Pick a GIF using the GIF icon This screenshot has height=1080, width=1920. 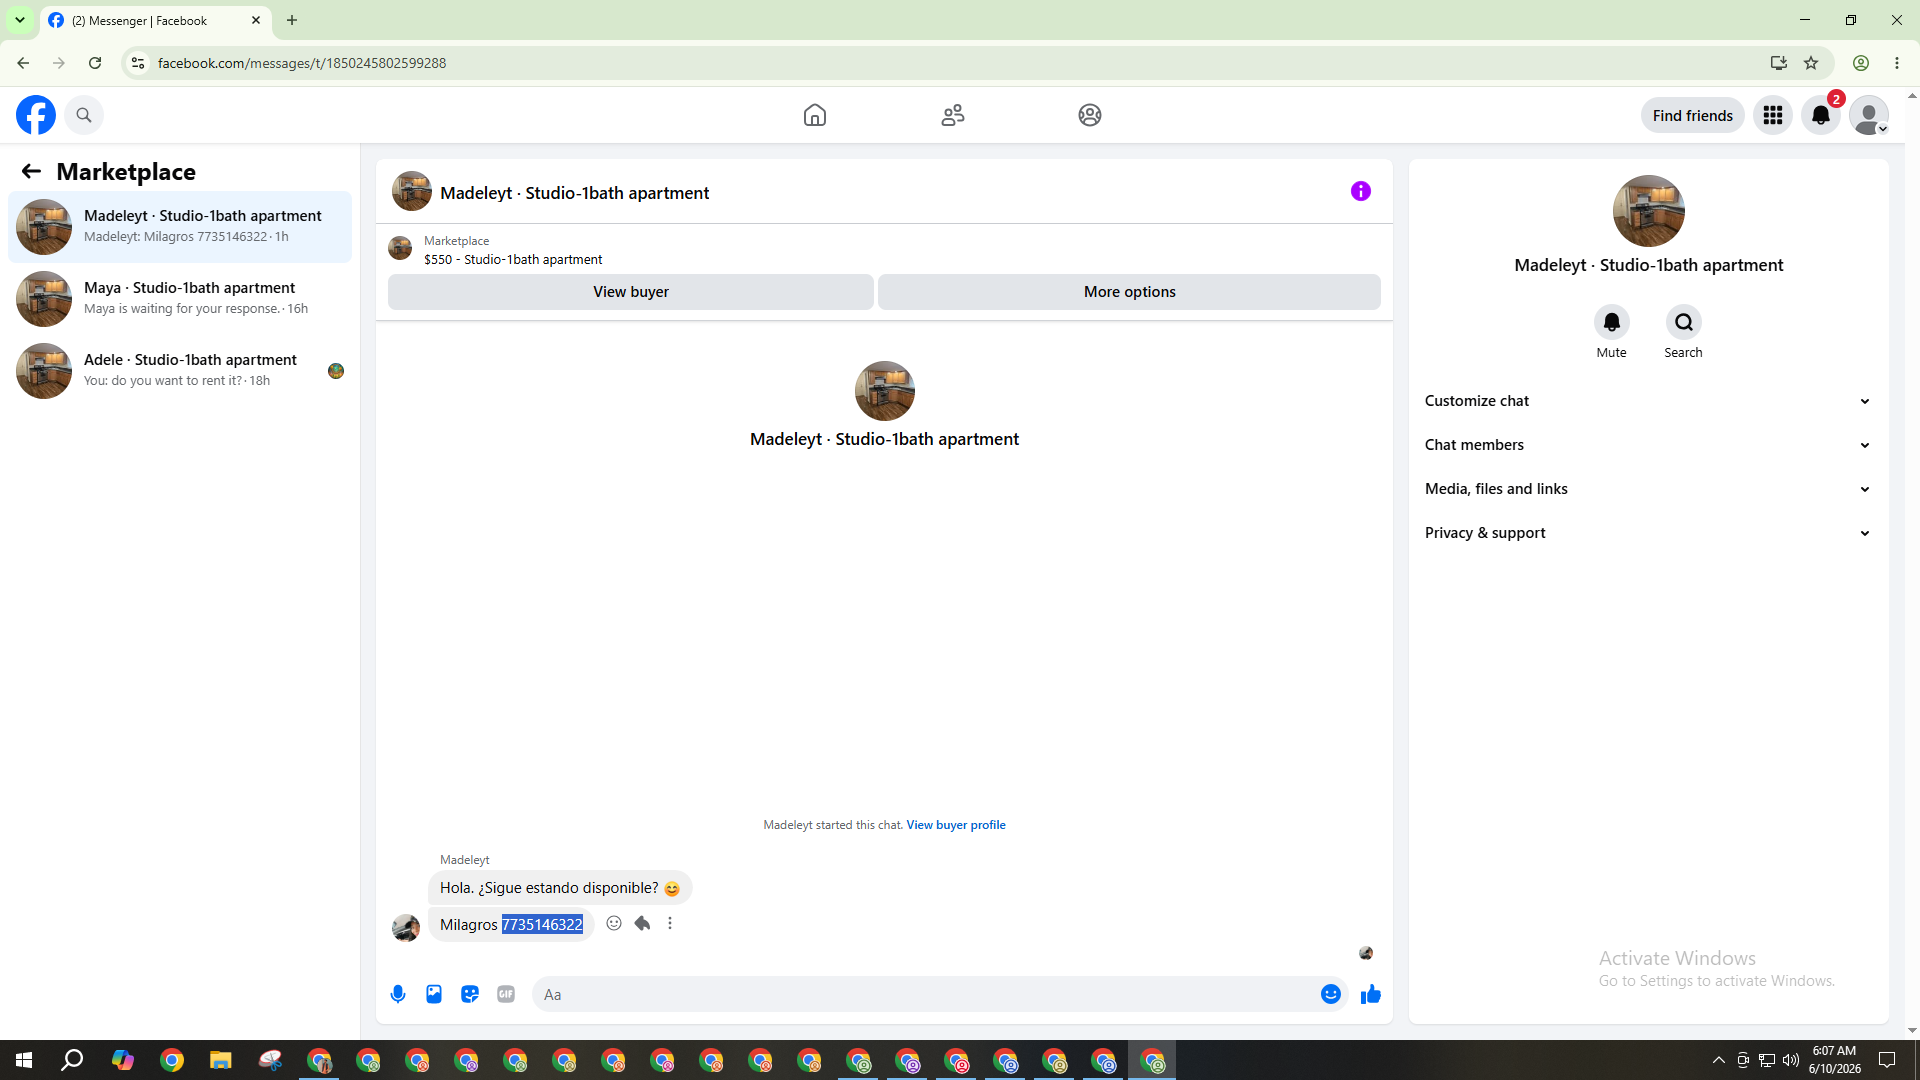[x=506, y=994]
